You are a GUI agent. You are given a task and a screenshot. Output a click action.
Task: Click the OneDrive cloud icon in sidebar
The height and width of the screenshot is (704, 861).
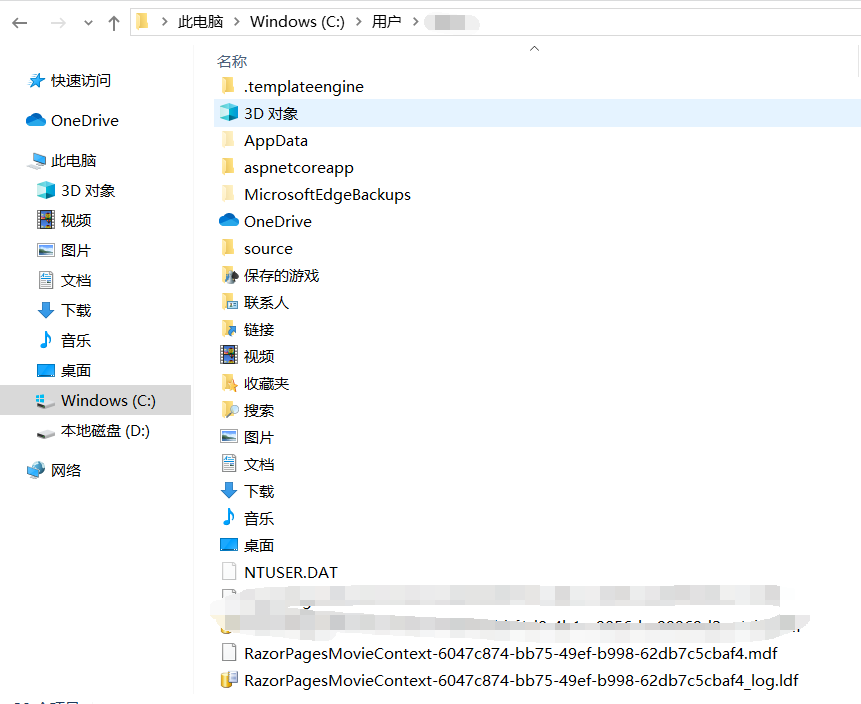pyautogui.click(x=36, y=120)
